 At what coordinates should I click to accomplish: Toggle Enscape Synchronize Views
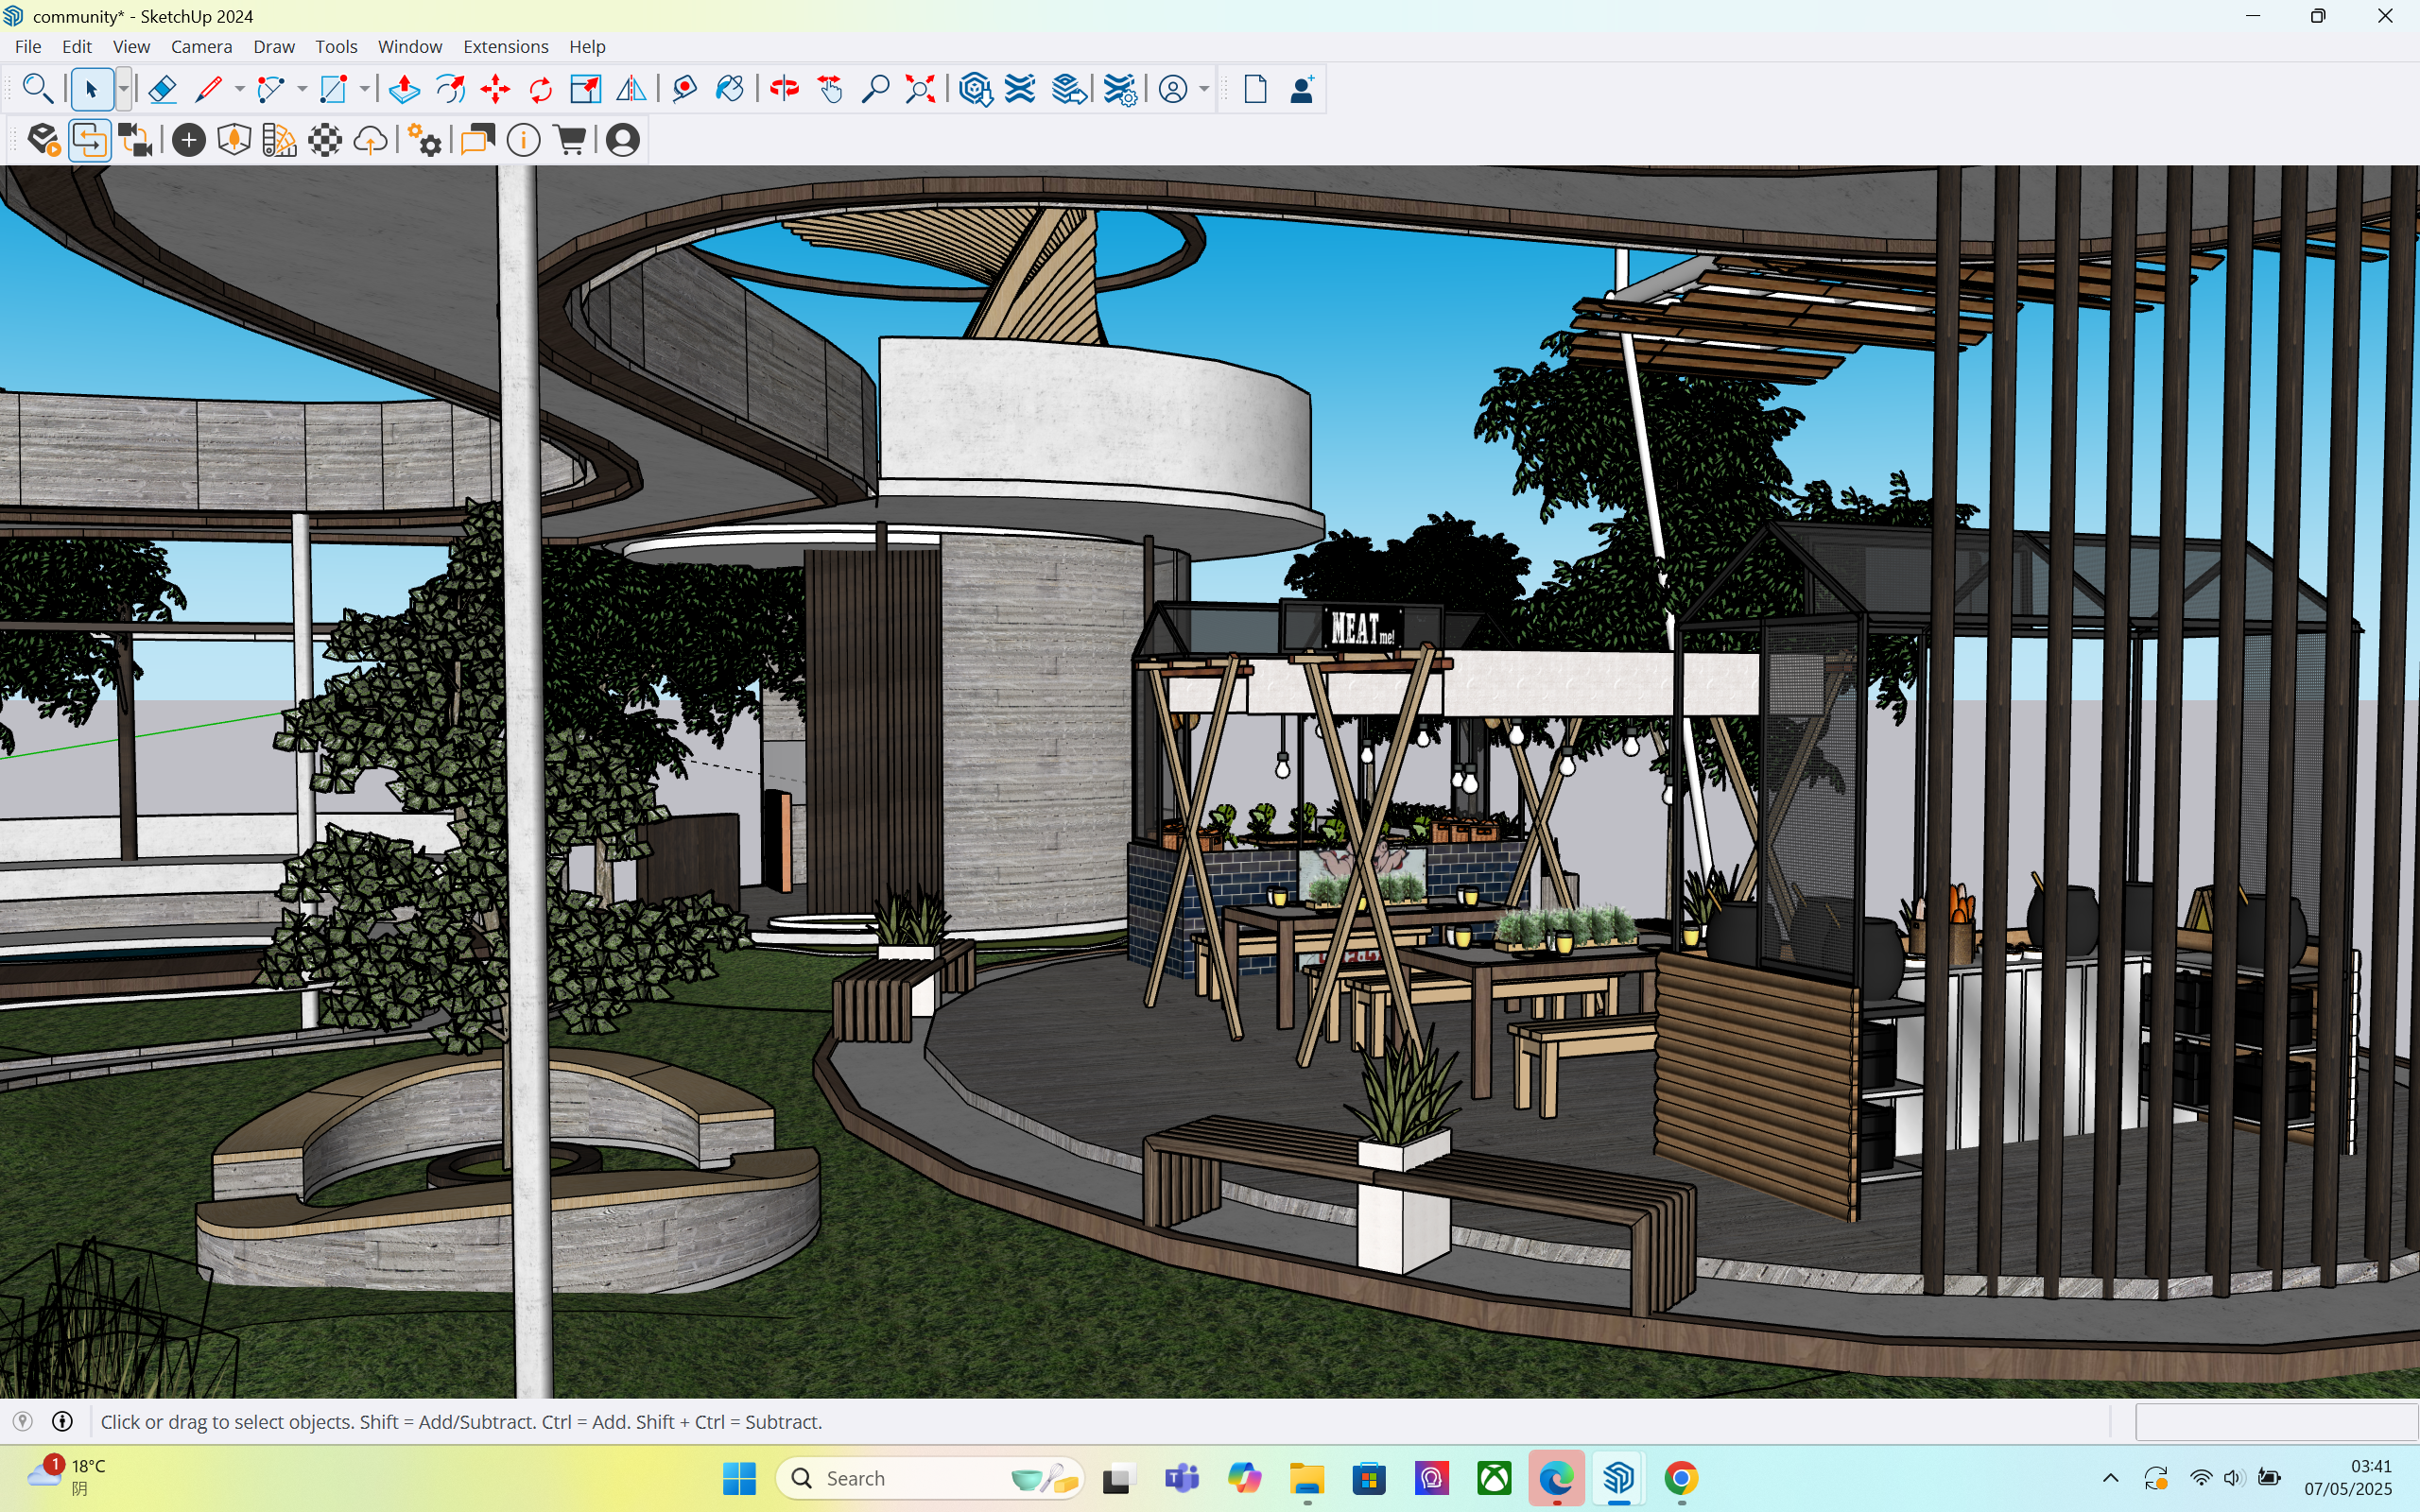point(135,140)
